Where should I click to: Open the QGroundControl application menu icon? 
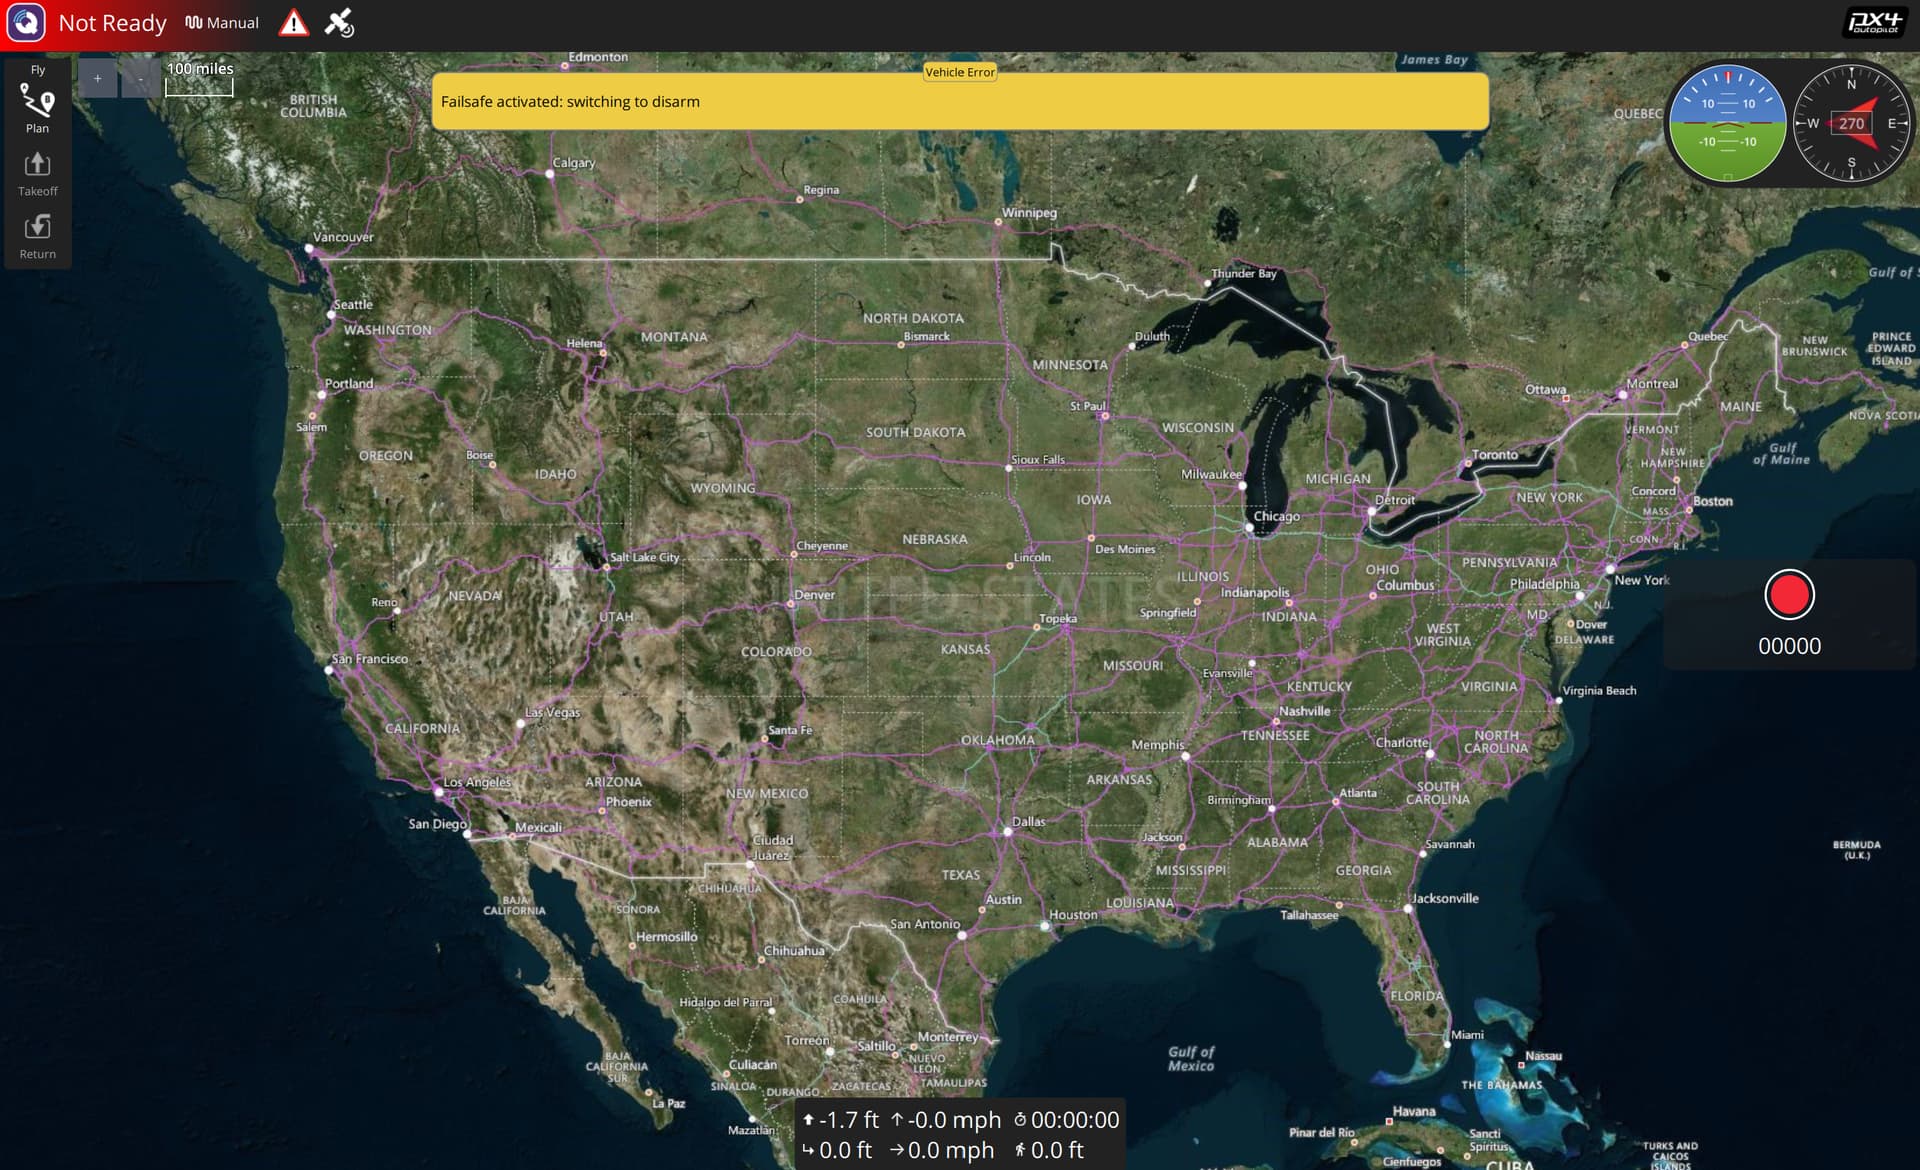pos(26,22)
